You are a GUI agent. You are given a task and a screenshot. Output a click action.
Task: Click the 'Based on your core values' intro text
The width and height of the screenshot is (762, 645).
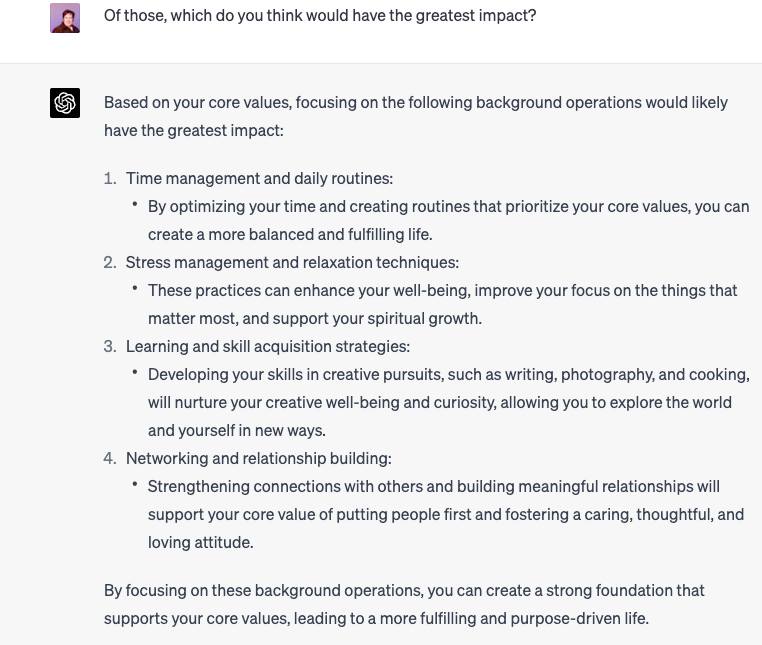pyautogui.click(x=416, y=116)
